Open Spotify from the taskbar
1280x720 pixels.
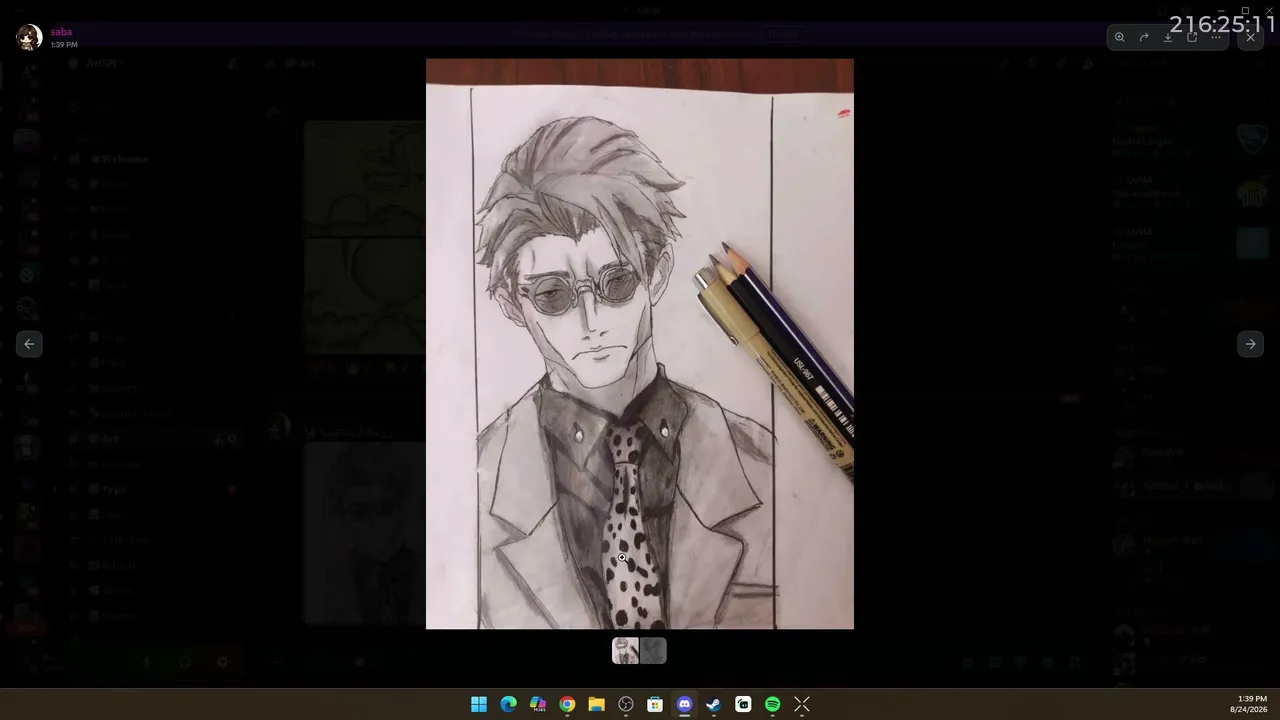(x=772, y=705)
